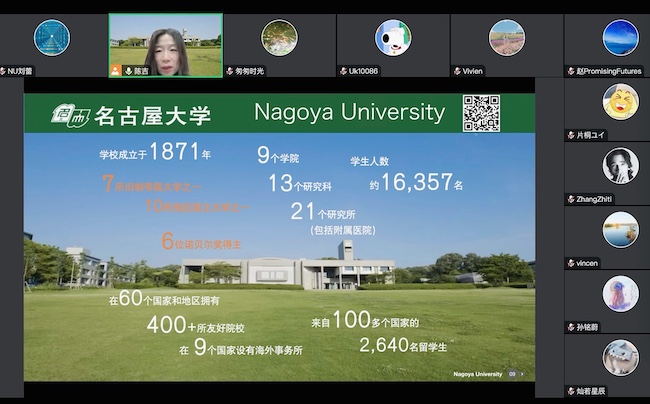650x404 pixels.
Task: Click '400+所友好院校' text on slide
Action: (196, 325)
